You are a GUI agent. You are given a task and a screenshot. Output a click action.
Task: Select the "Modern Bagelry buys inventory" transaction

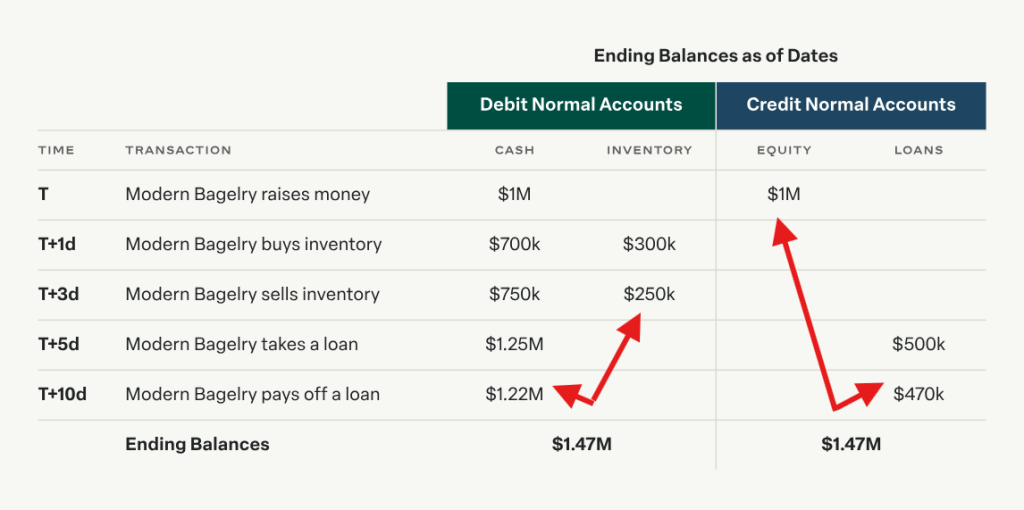253,244
